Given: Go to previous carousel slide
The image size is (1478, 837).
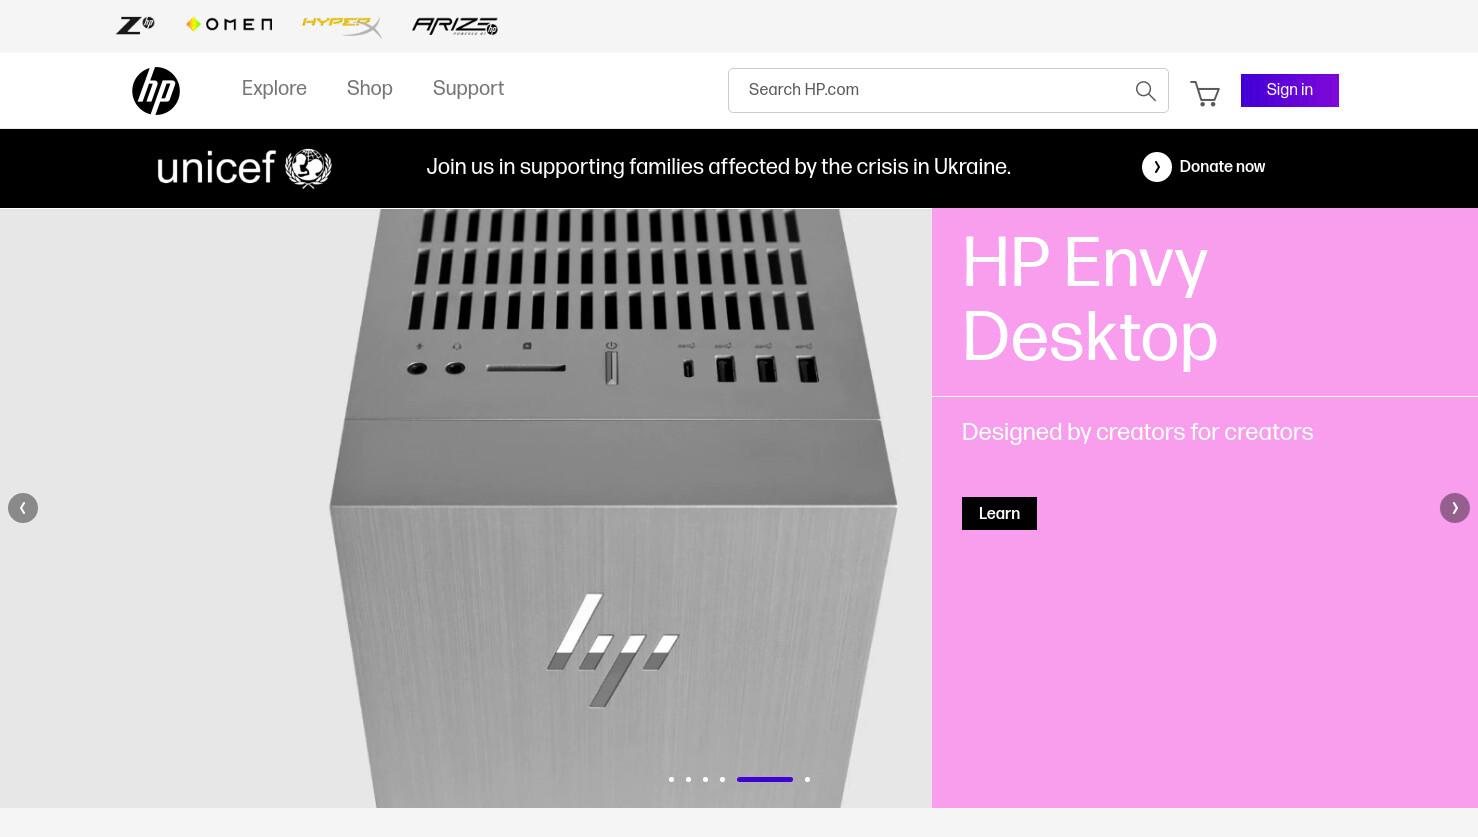Looking at the screenshot, I should coord(23,508).
